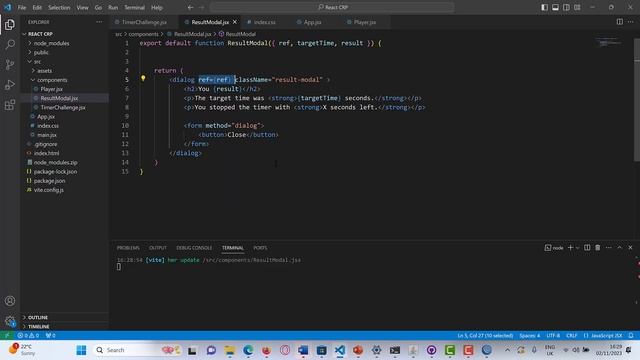
Task: Maximize the panel with chevron up
Action: coord(619,248)
